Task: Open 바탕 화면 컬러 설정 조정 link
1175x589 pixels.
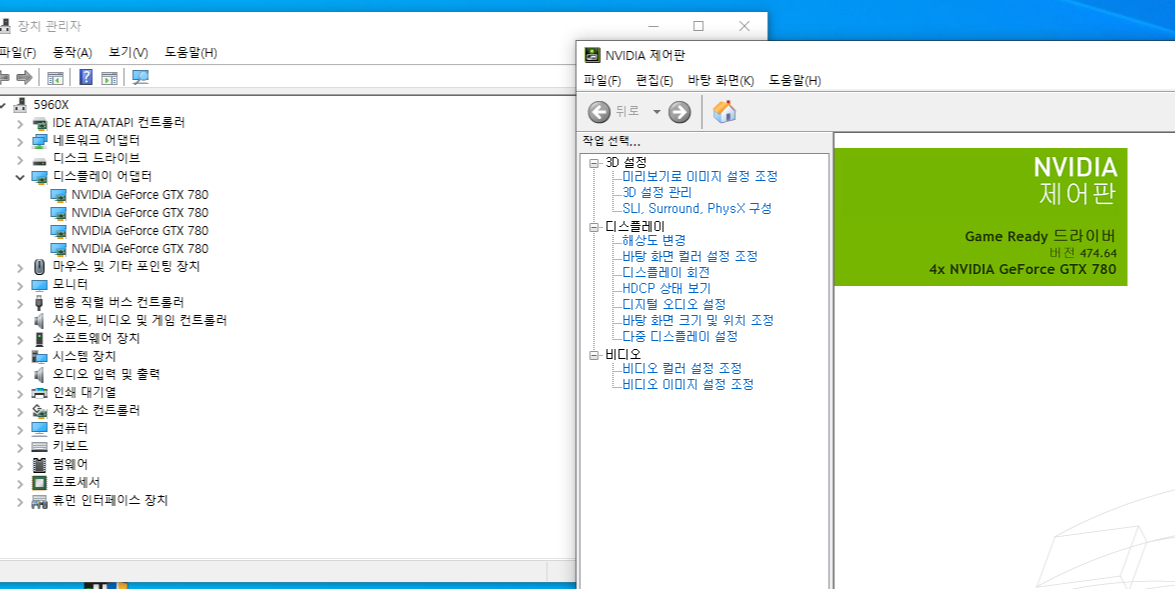Action: click(690, 256)
